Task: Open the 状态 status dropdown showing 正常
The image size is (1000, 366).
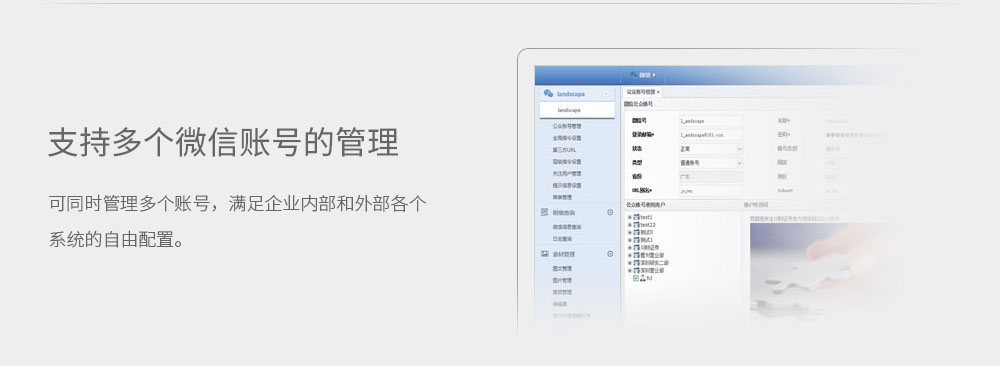Action: click(x=711, y=149)
